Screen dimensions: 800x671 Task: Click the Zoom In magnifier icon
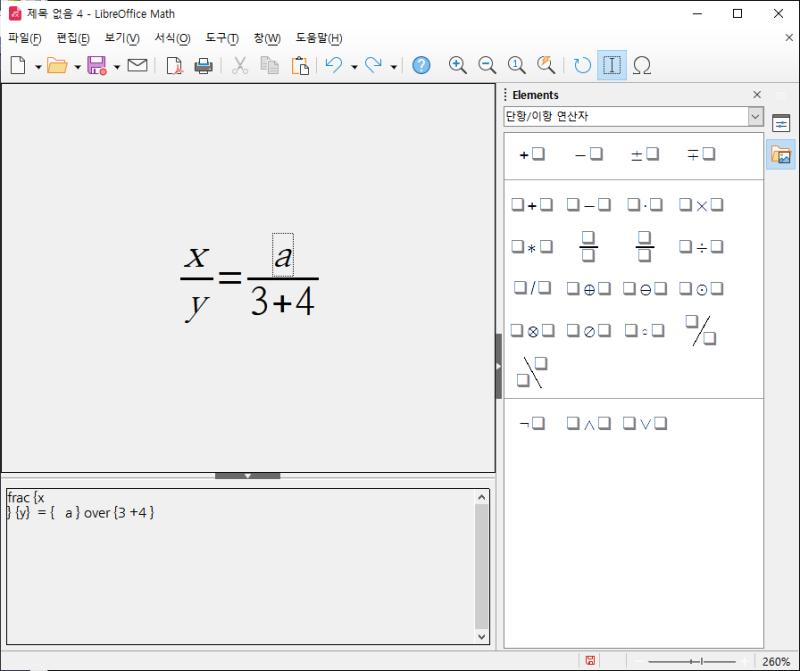[x=458, y=65]
